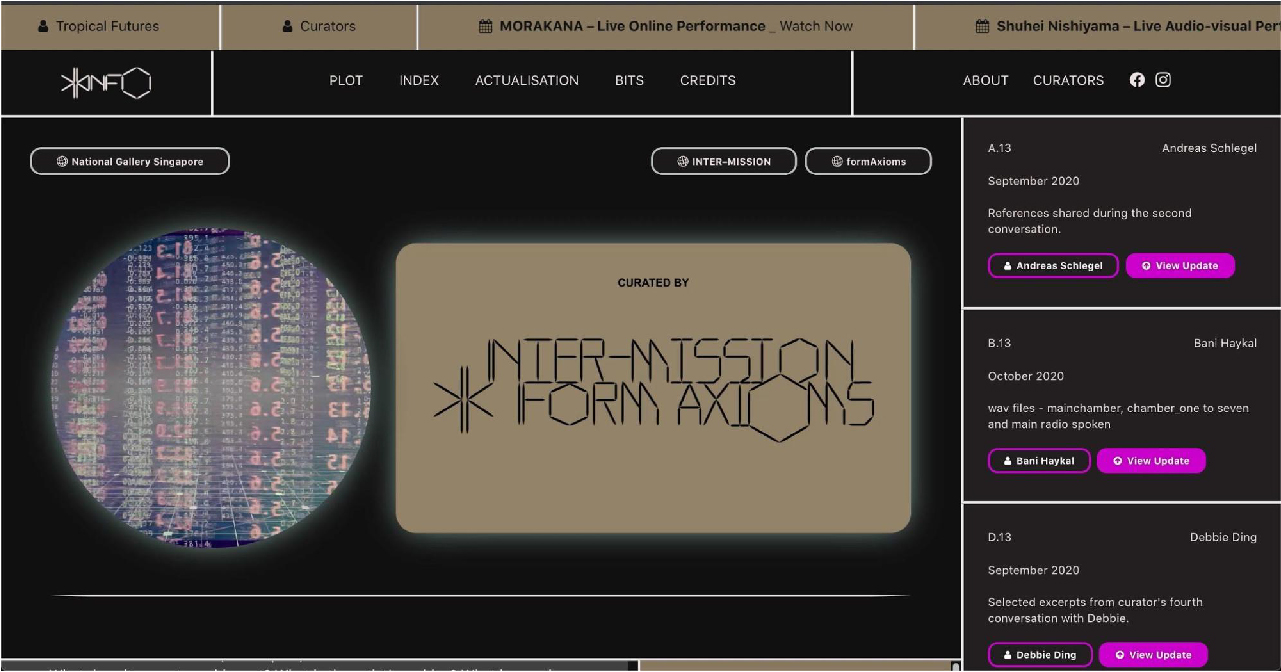
Task: Click 'References shared during the second conversation' text
Action: click(x=1090, y=221)
